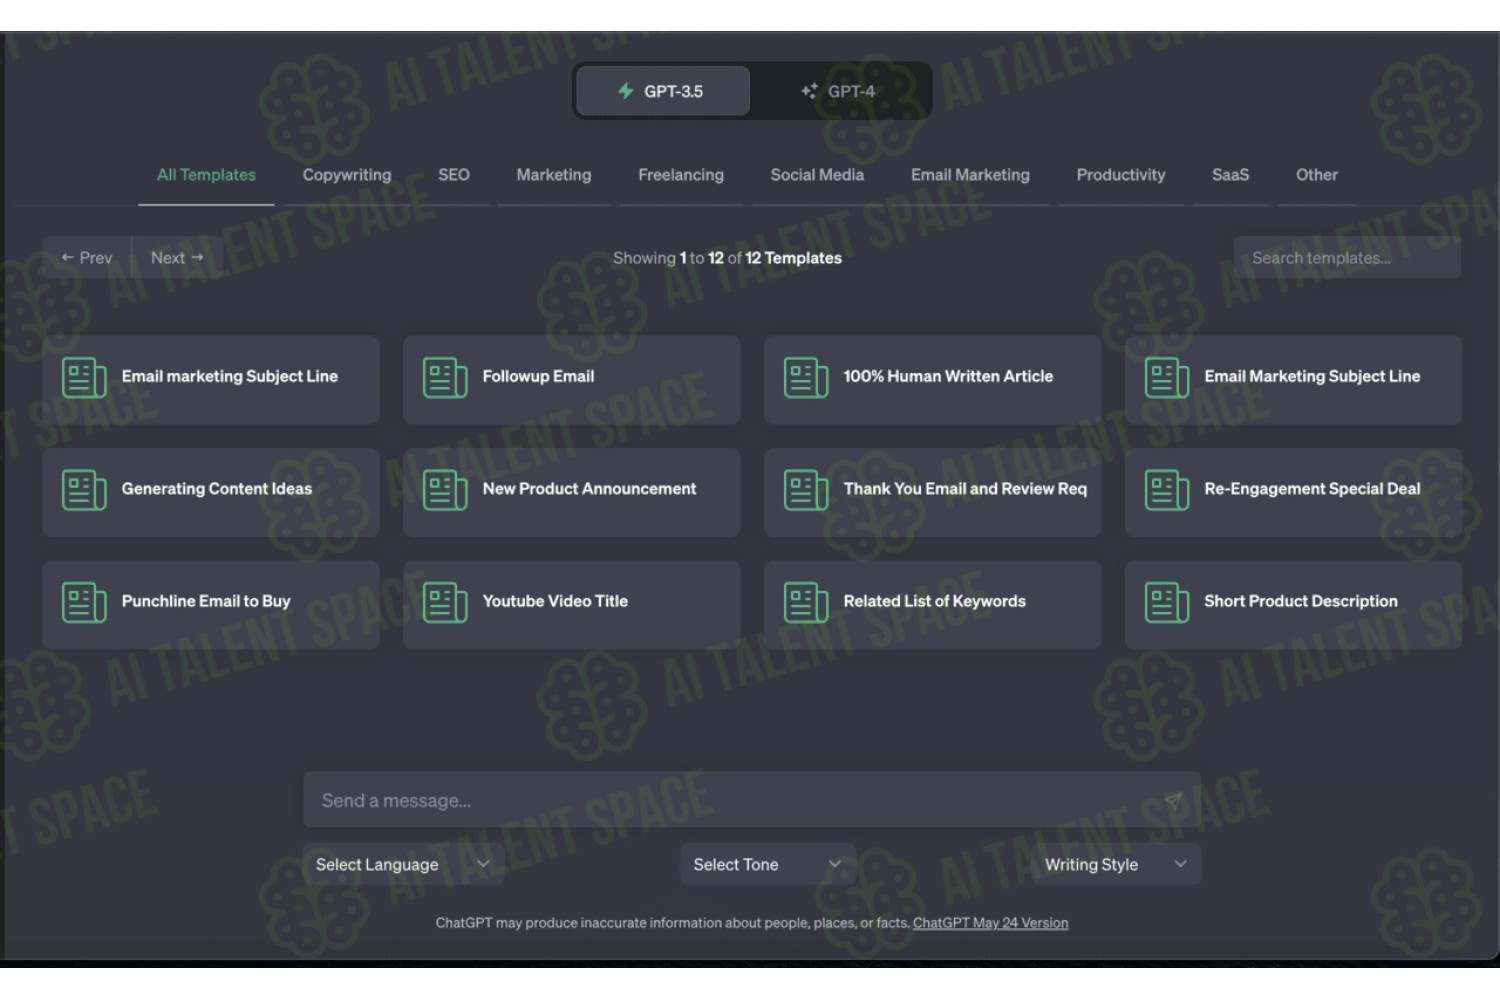Open the Select Tone dropdown
1500x1000 pixels.
[768, 864]
